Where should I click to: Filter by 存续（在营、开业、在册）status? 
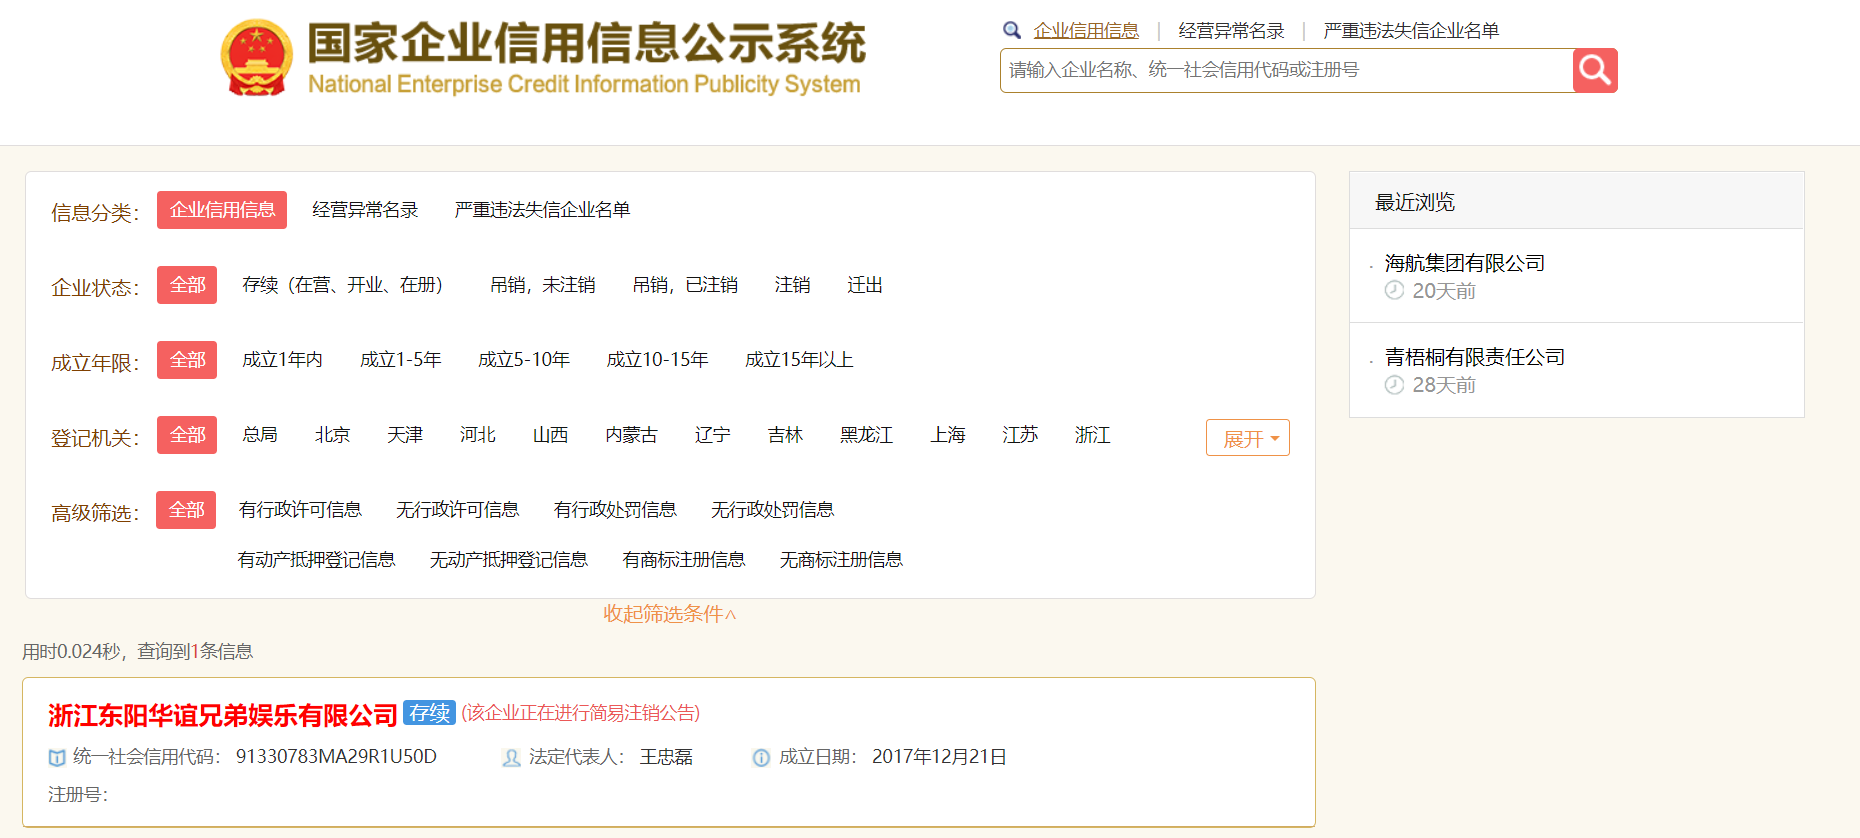[342, 285]
